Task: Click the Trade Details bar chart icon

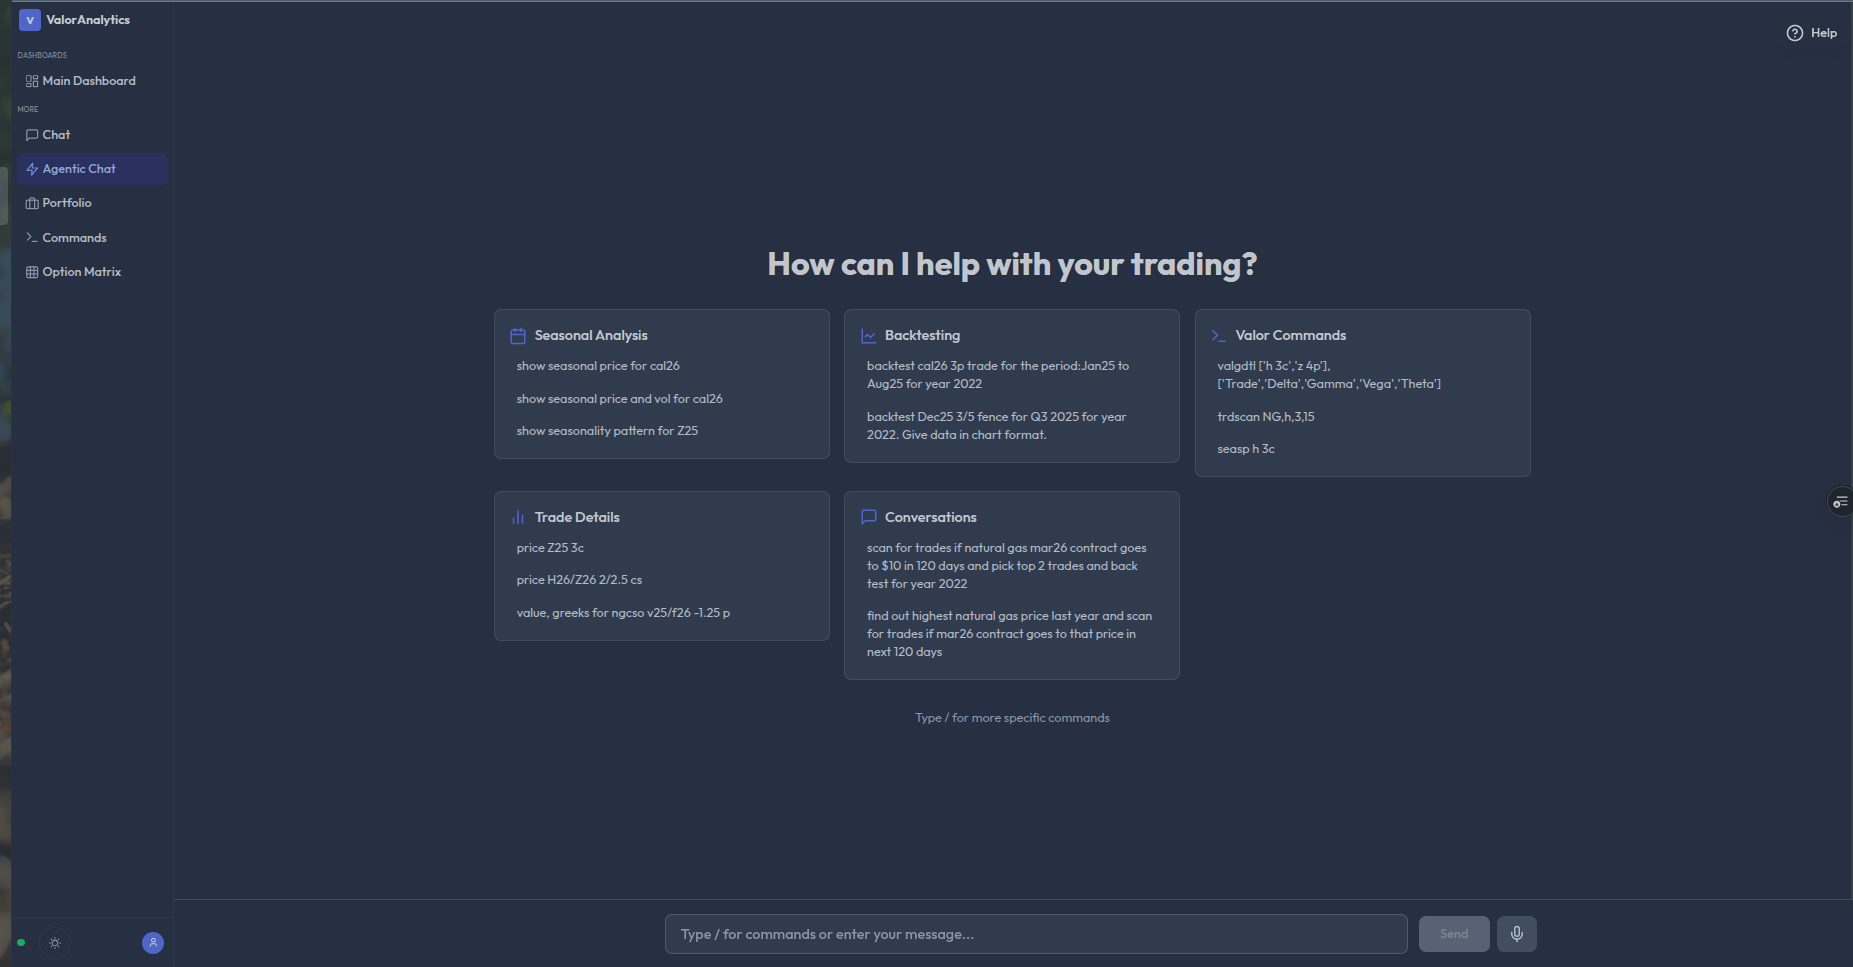Action: (518, 518)
